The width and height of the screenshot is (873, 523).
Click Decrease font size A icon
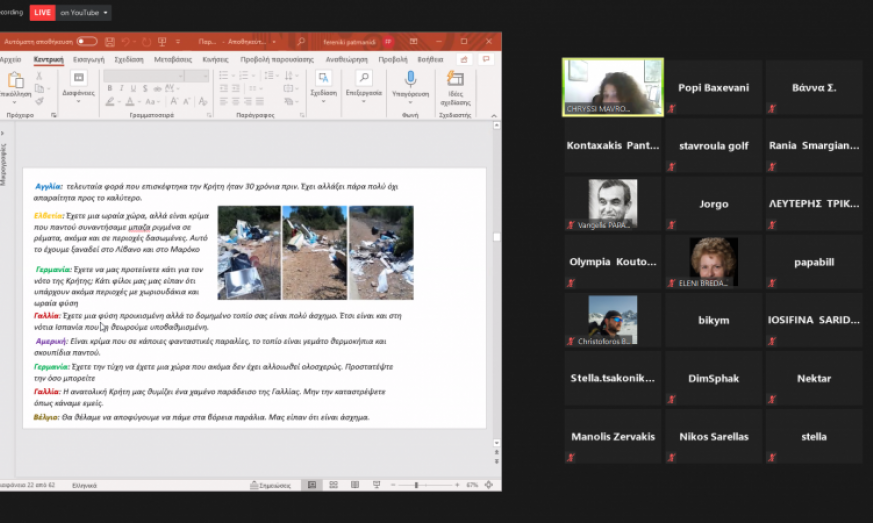[188, 102]
